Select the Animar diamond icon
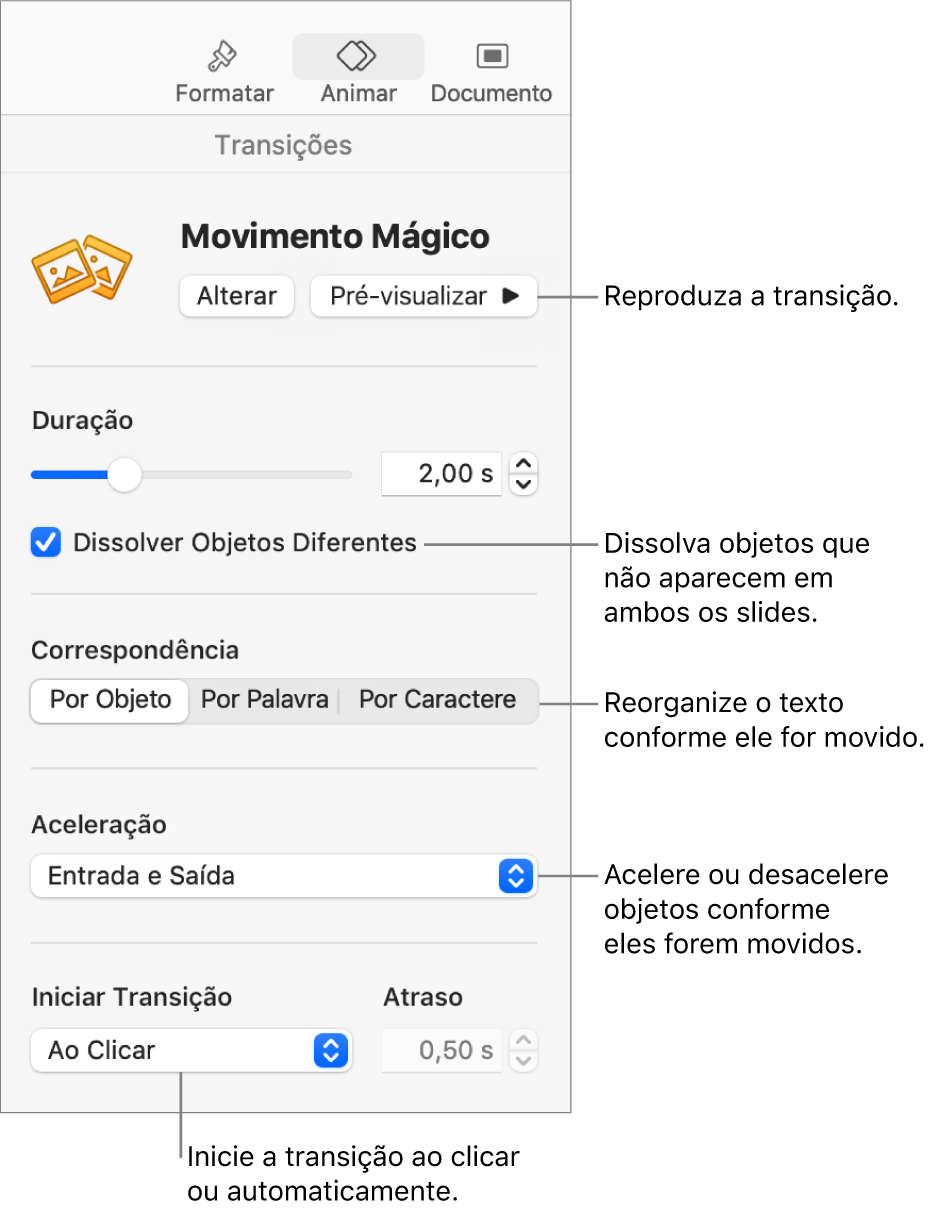Image resolution: width=939 pixels, height=1218 pixels. [357, 58]
